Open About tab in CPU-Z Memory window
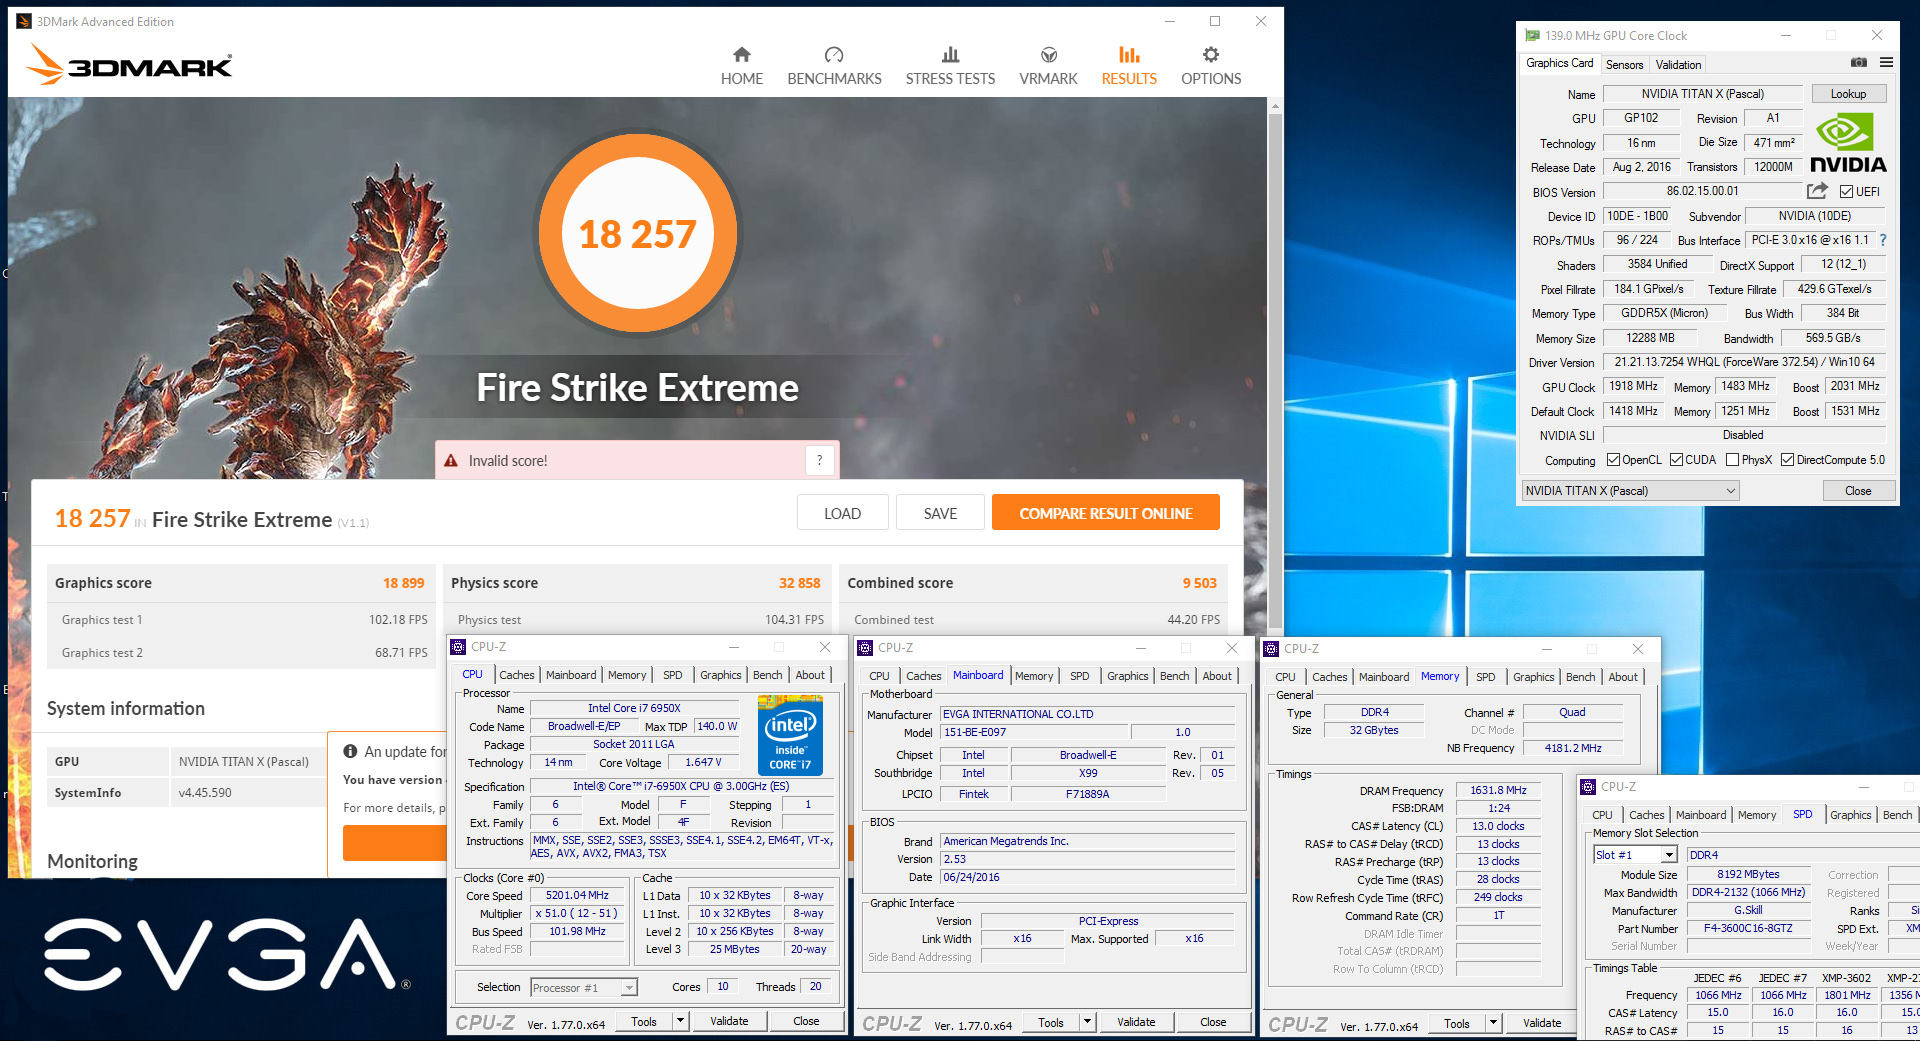1920x1041 pixels. [1623, 677]
